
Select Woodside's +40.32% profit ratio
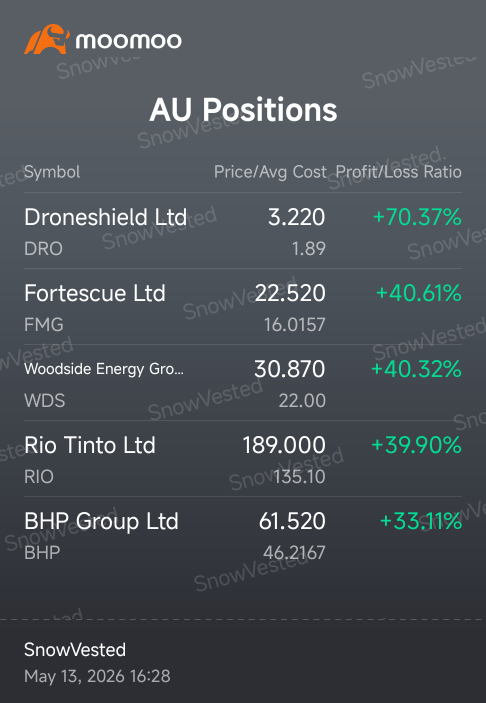pos(417,369)
